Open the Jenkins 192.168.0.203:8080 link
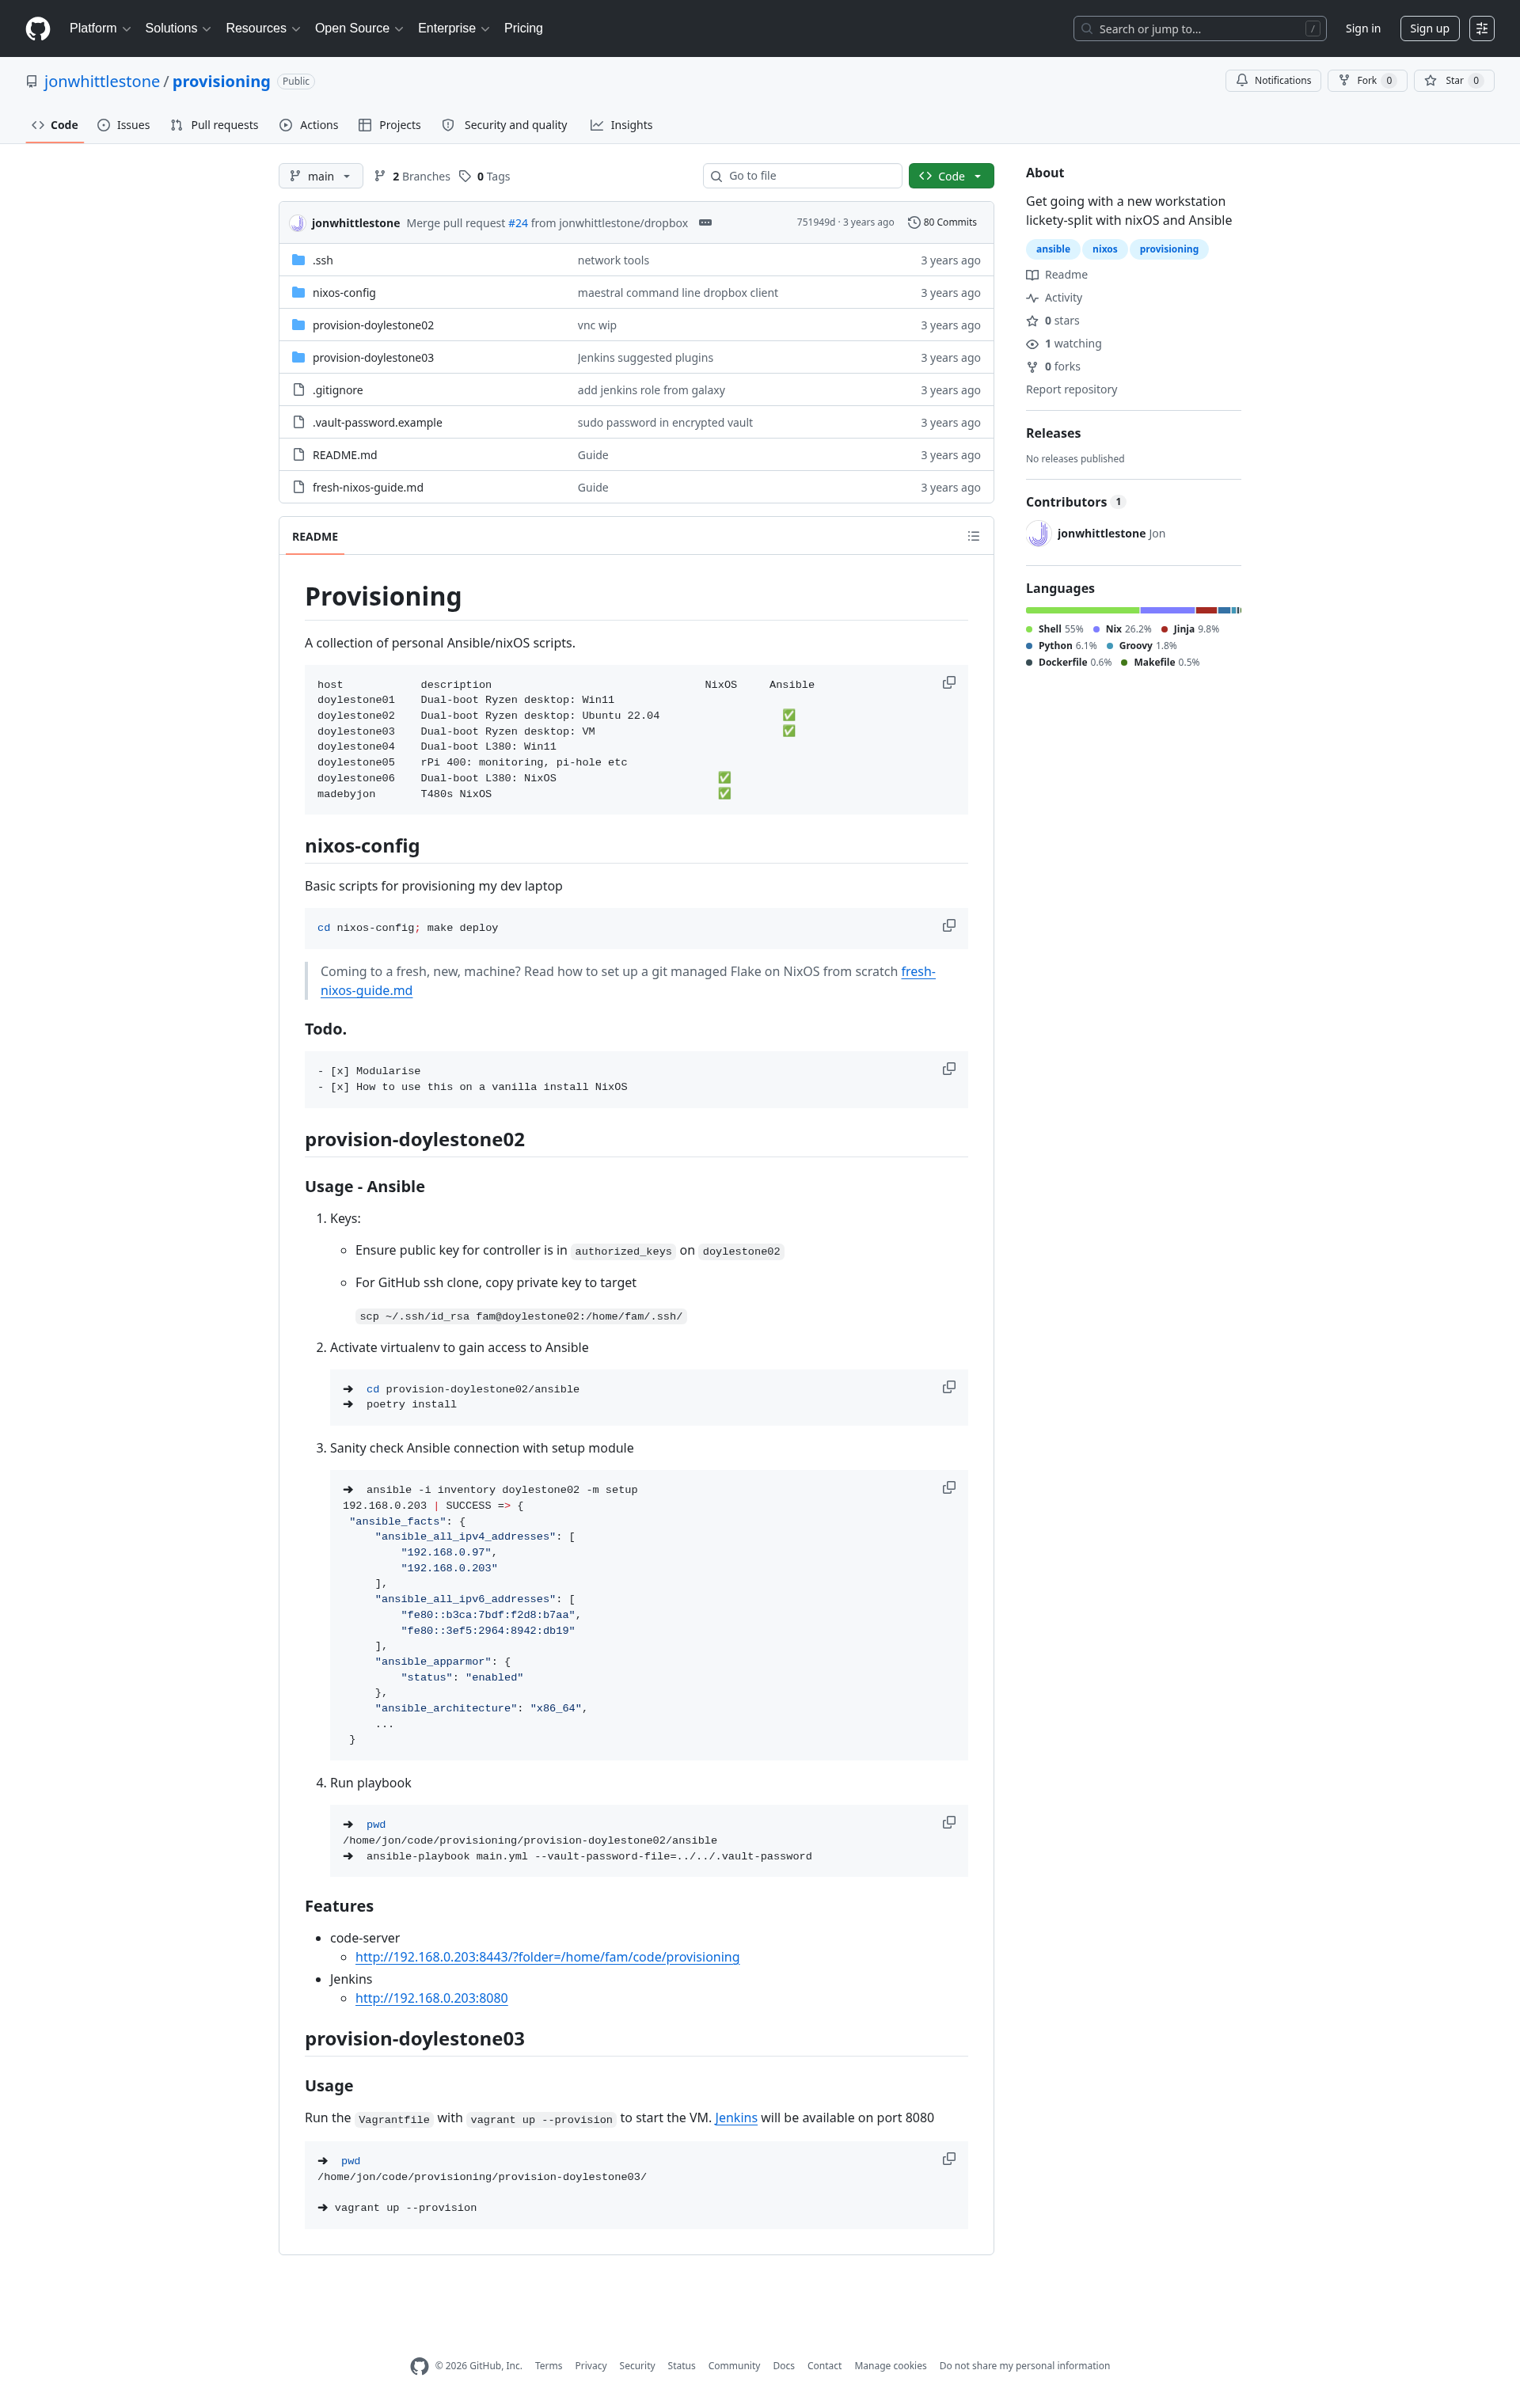This screenshot has height=2408, width=1520. pos(431,1998)
